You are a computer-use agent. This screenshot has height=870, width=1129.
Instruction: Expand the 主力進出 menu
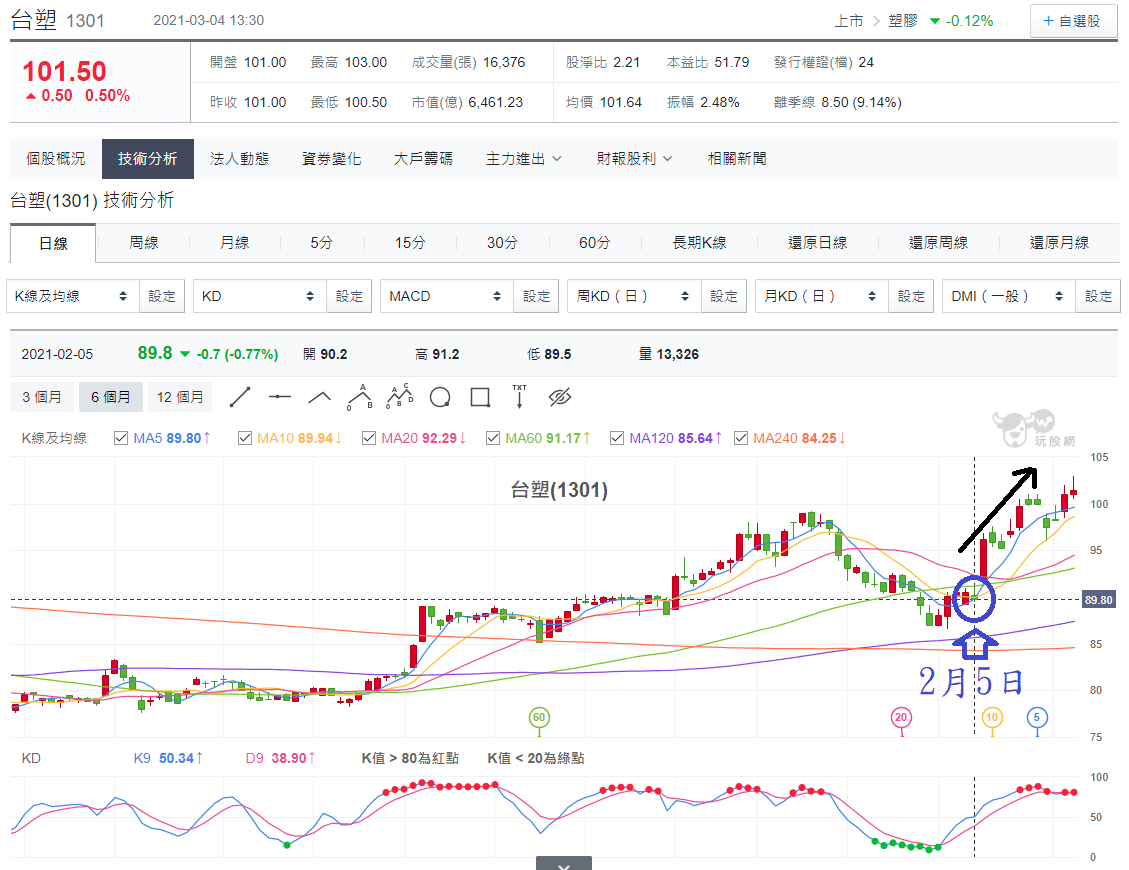point(523,158)
